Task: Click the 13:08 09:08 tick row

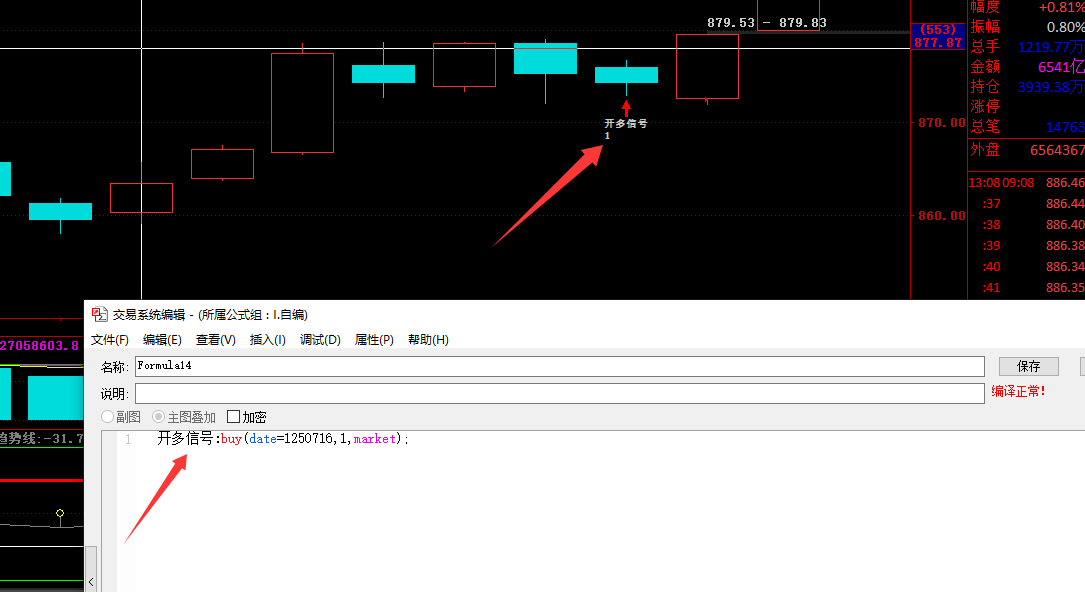Action: (x=1027, y=183)
